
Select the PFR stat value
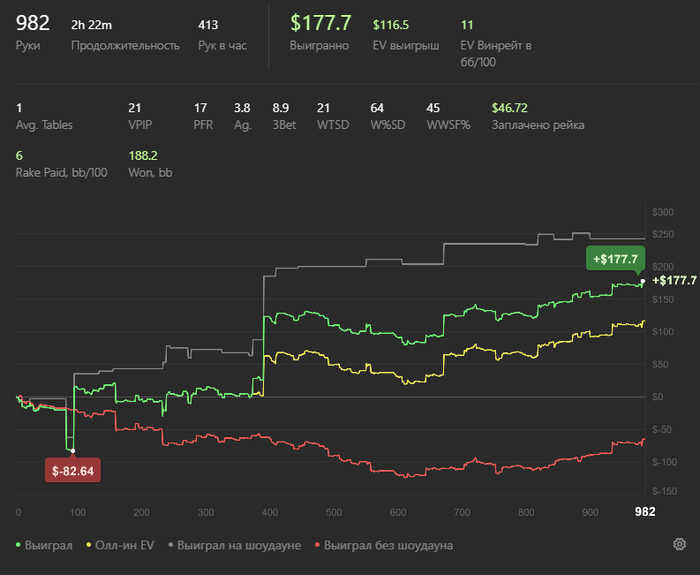click(x=200, y=107)
